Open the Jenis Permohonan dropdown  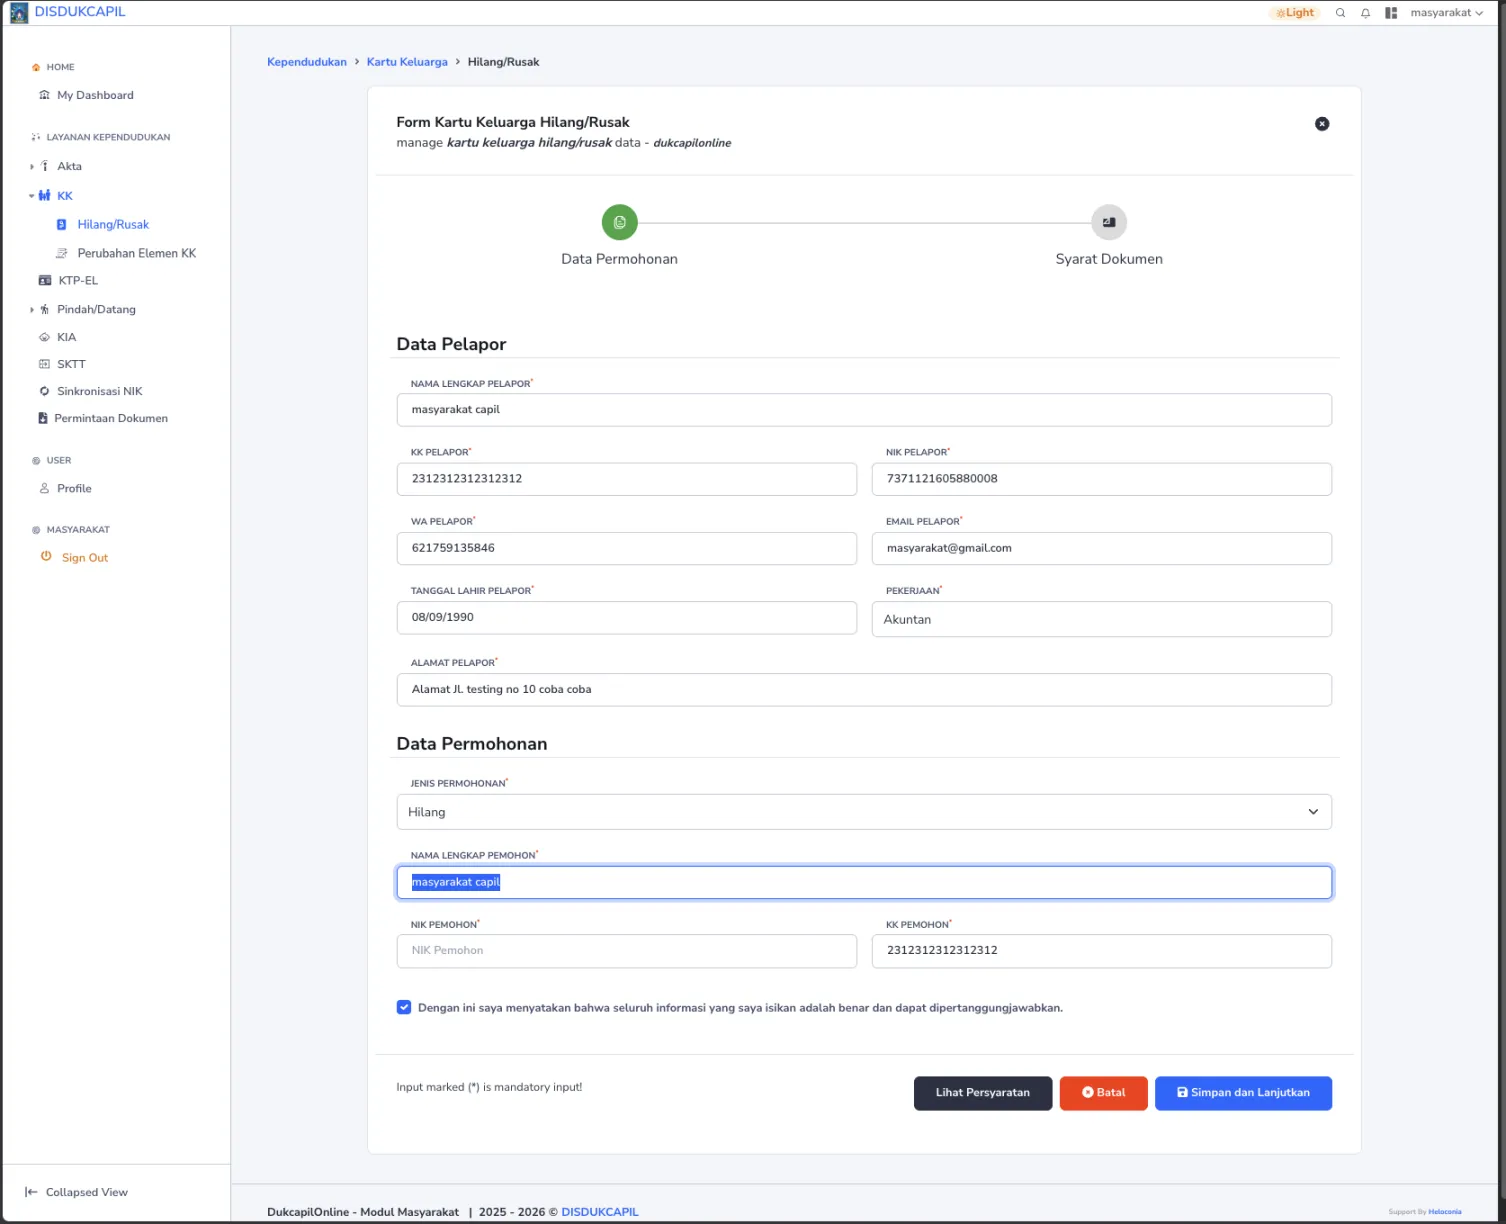point(1313,812)
